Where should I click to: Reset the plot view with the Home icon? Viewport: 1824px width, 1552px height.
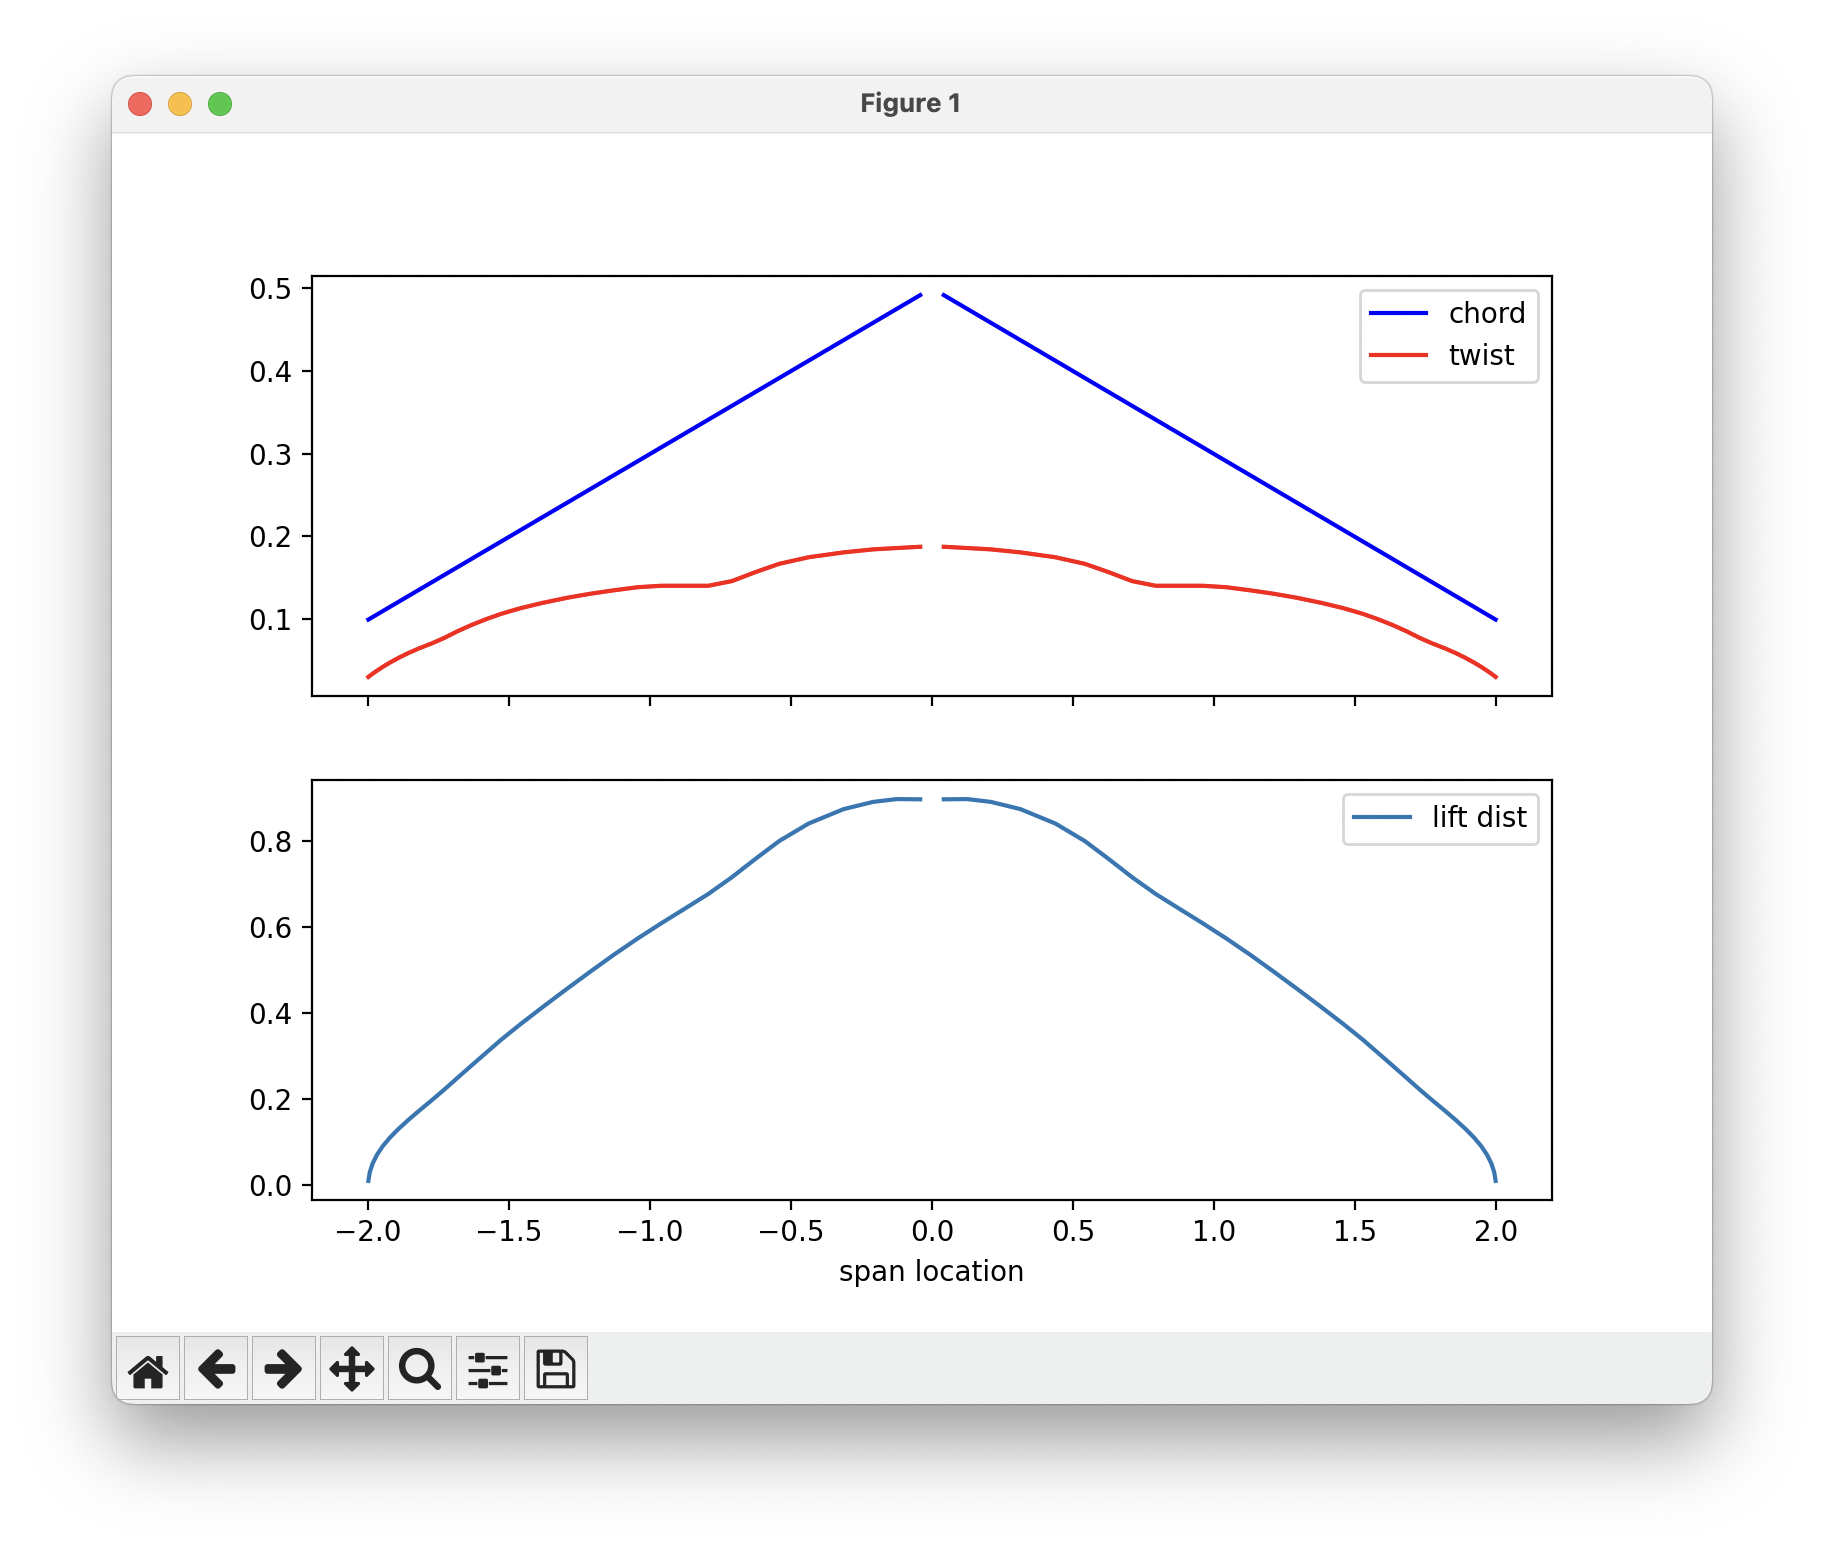pos(148,1369)
